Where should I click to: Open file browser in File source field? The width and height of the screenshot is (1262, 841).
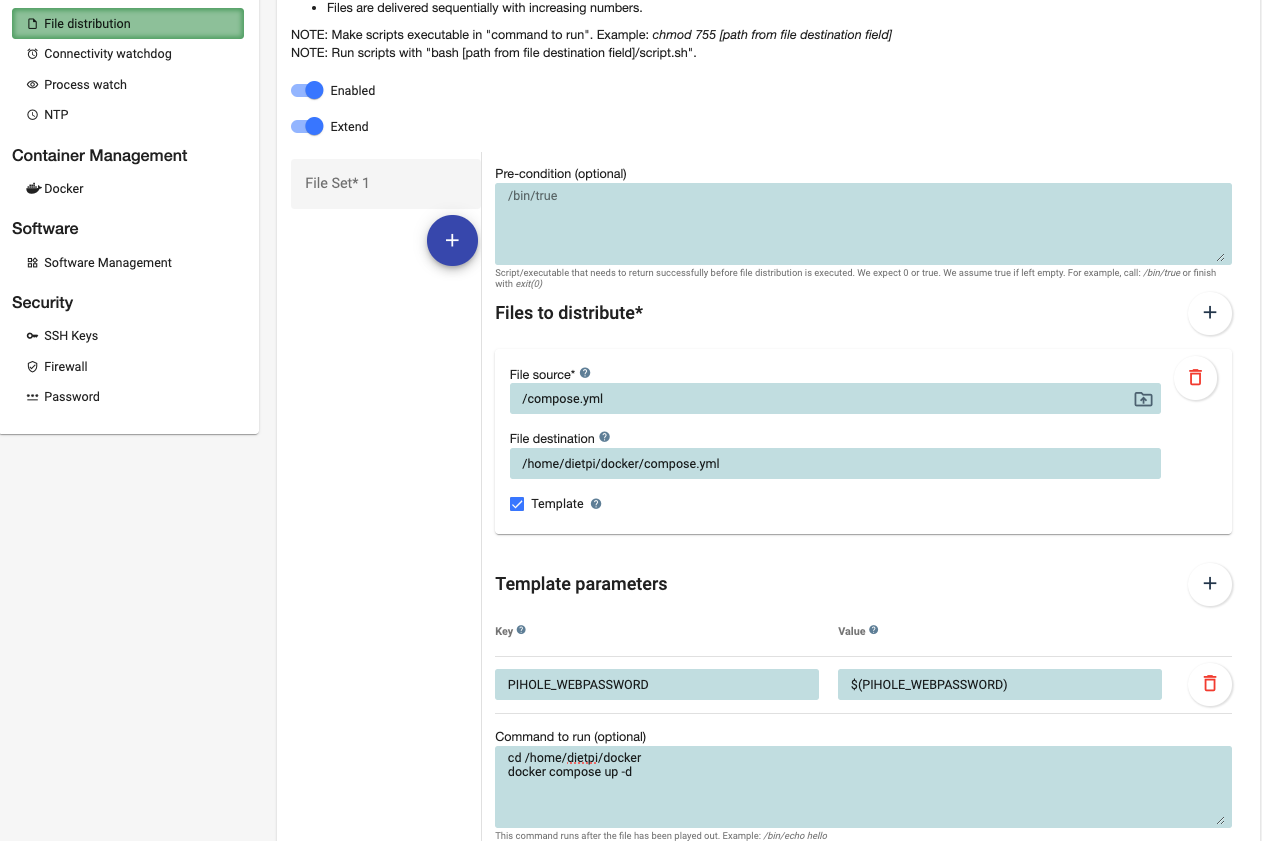click(1143, 399)
